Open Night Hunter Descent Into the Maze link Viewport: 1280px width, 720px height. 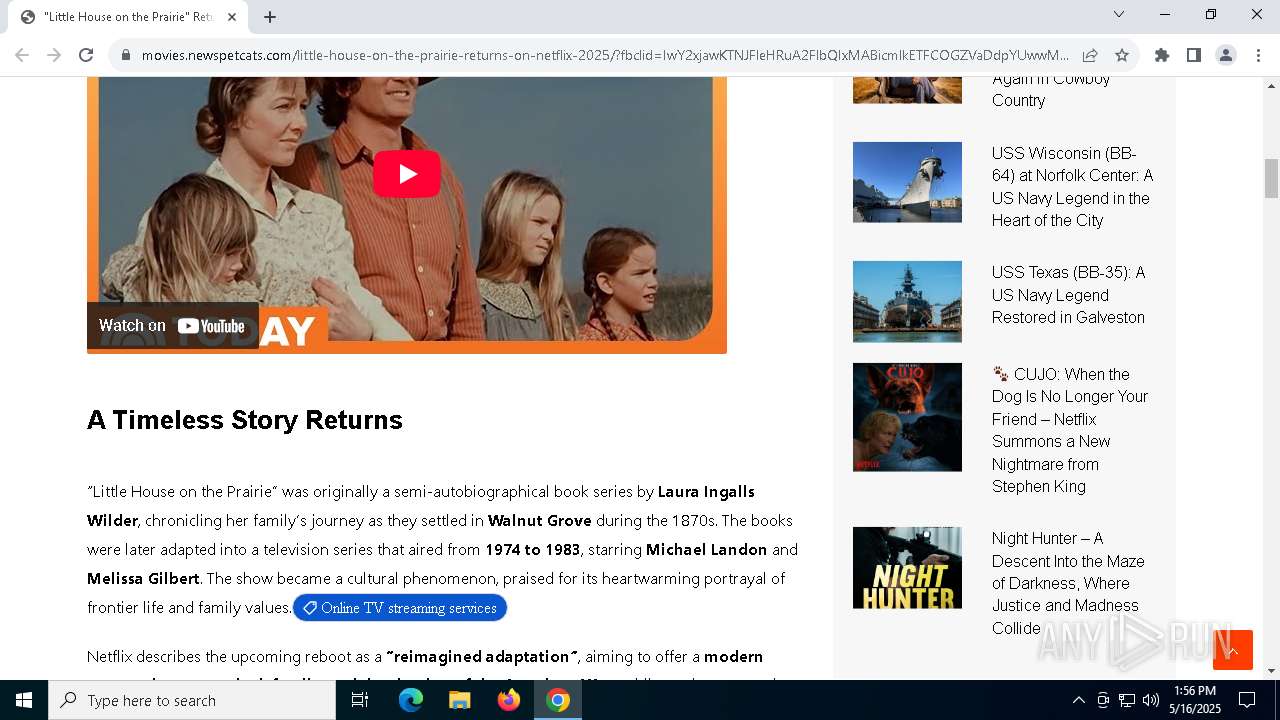click(1068, 583)
